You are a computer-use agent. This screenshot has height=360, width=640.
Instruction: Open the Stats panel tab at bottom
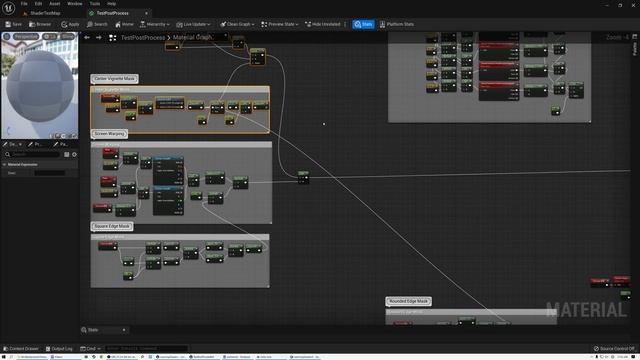pyautogui.click(x=93, y=330)
